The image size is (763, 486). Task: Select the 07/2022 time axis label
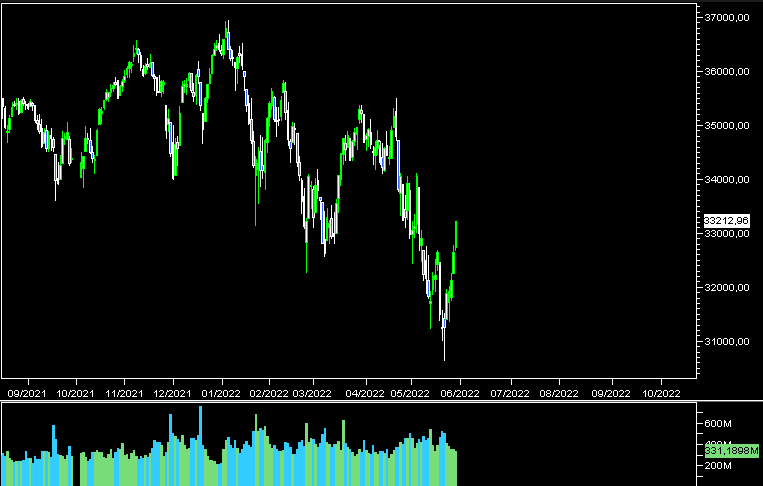(x=510, y=393)
